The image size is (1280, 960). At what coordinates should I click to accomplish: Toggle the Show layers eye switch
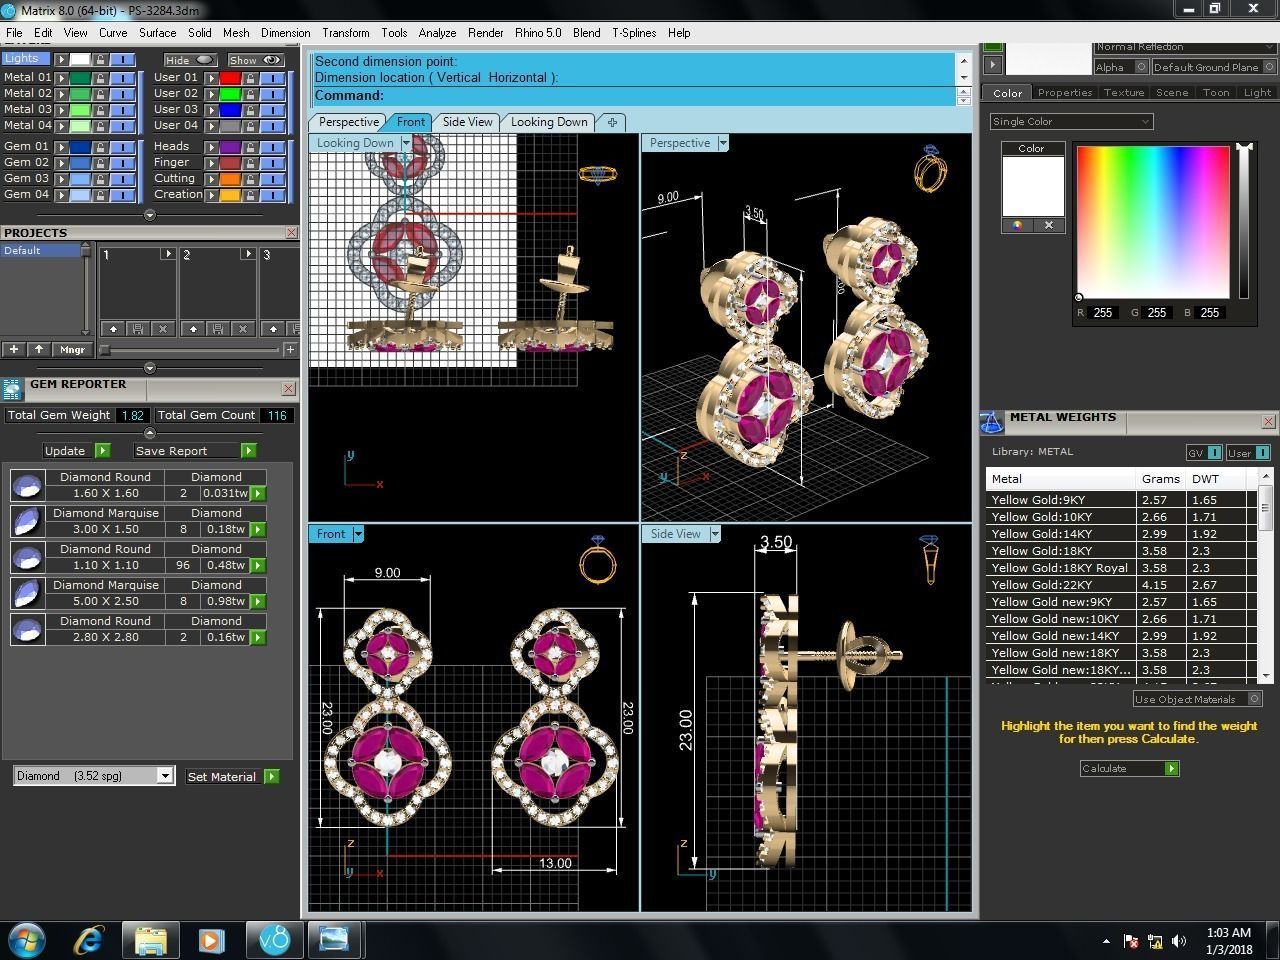click(x=256, y=60)
